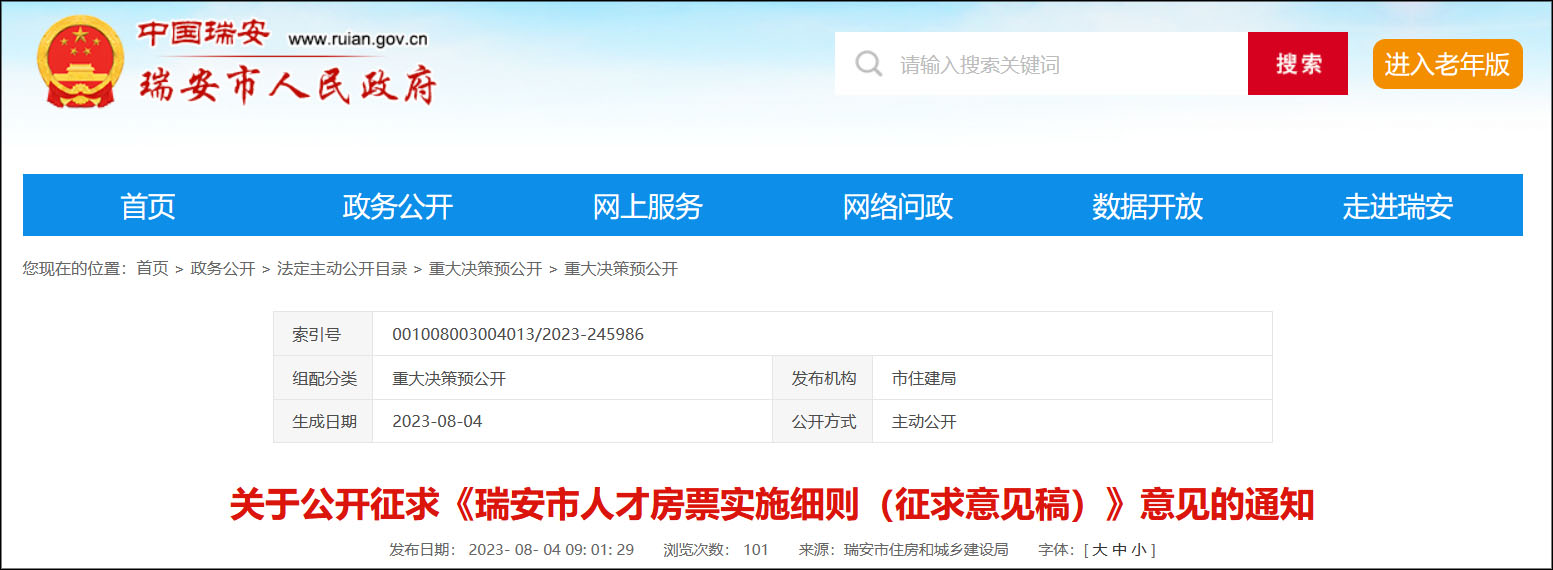Click 中国瑞安 logo text
This screenshot has height=570, width=1553.
(x=203, y=34)
